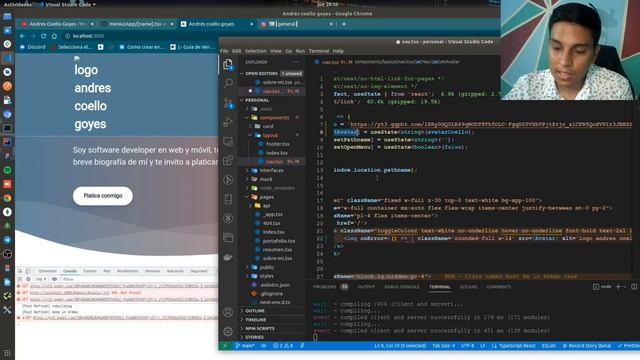Switch to the OUTPUT panel tab
This screenshot has height=360, width=640.
(x=366, y=287)
